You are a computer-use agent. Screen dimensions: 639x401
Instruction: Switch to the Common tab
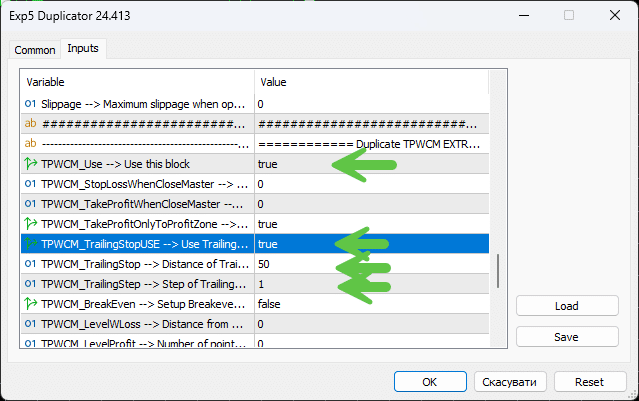tap(35, 50)
